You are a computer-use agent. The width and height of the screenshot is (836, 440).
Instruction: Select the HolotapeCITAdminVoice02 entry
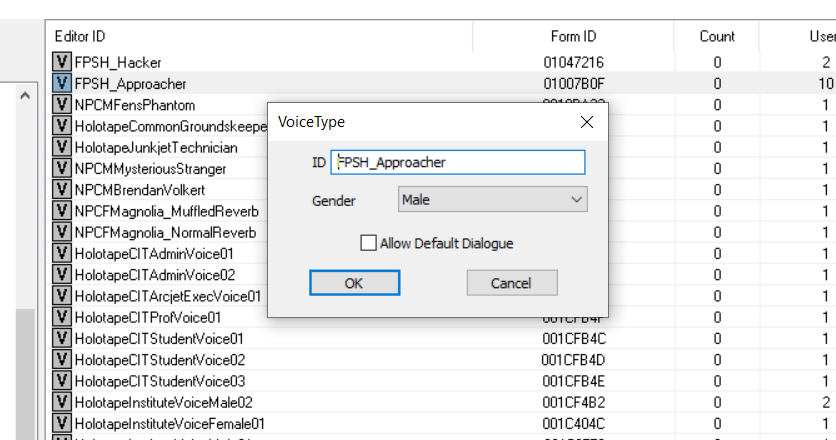pos(155,275)
